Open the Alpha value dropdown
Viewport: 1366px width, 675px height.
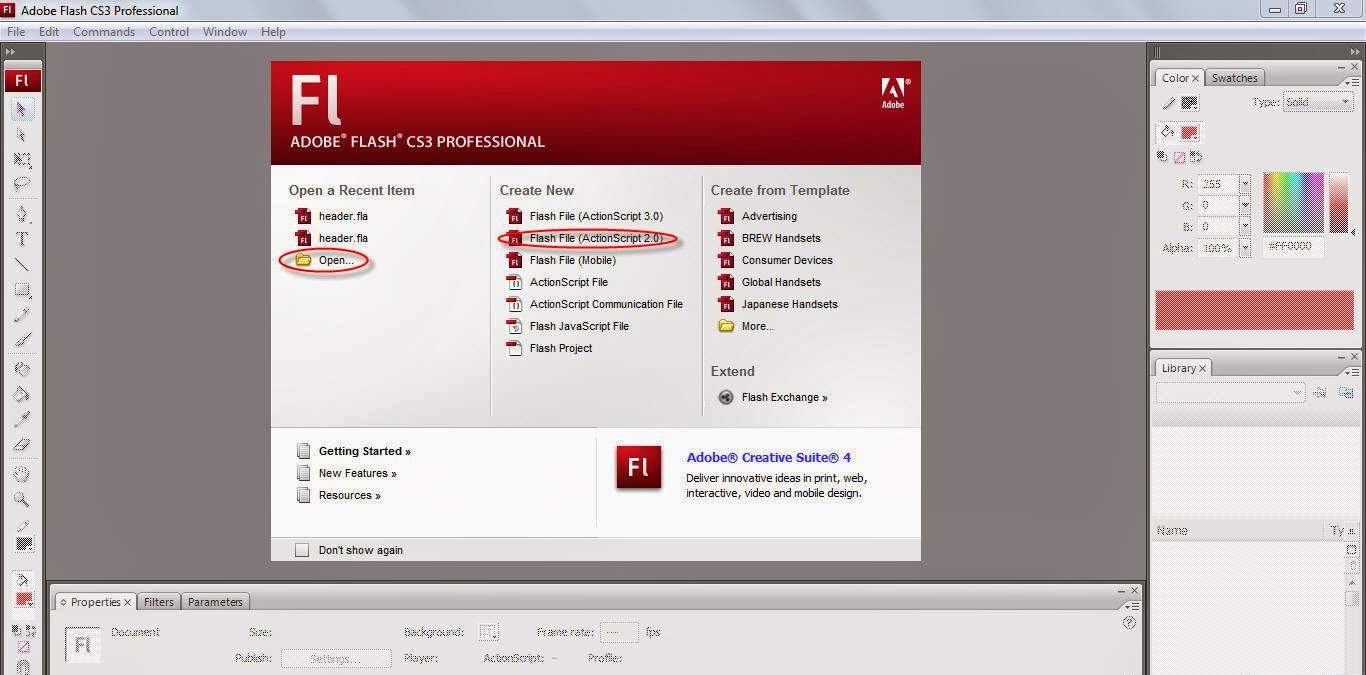(1244, 247)
